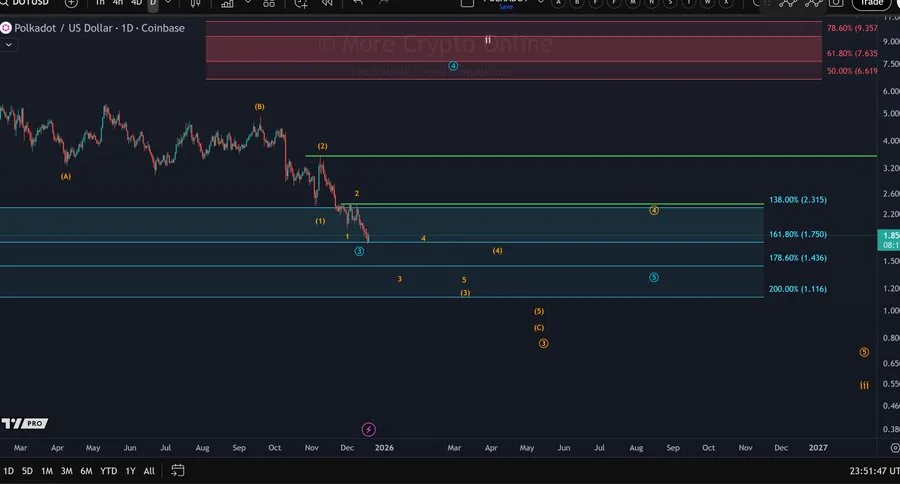Viewport: 900px width, 484px height.
Task: Open the Indicators icon
Action: coord(228,3)
